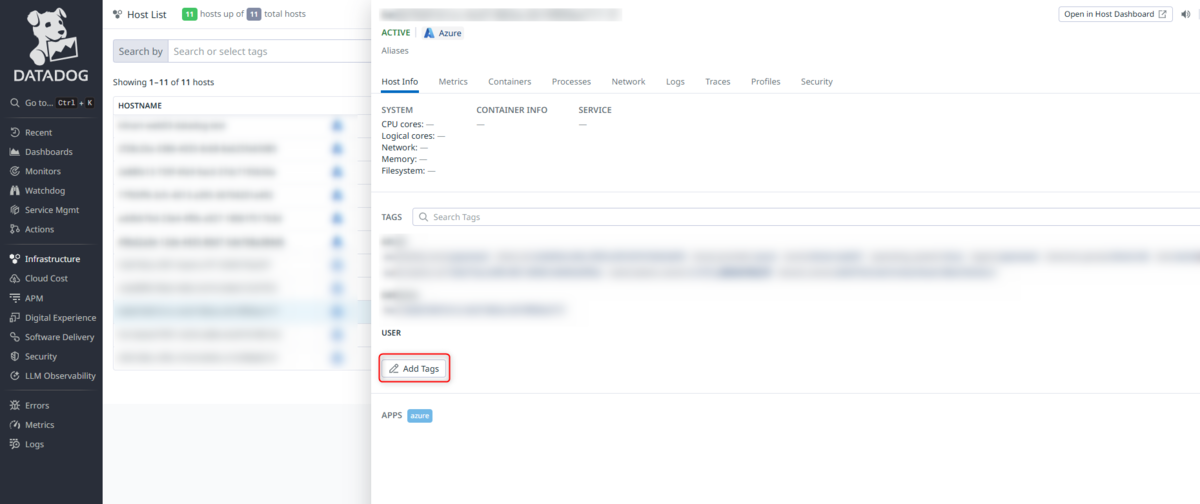Switch to the Processes tab
Image resolution: width=1200 pixels, height=504 pixels.
pyautogui.click(x=571, y=81)
